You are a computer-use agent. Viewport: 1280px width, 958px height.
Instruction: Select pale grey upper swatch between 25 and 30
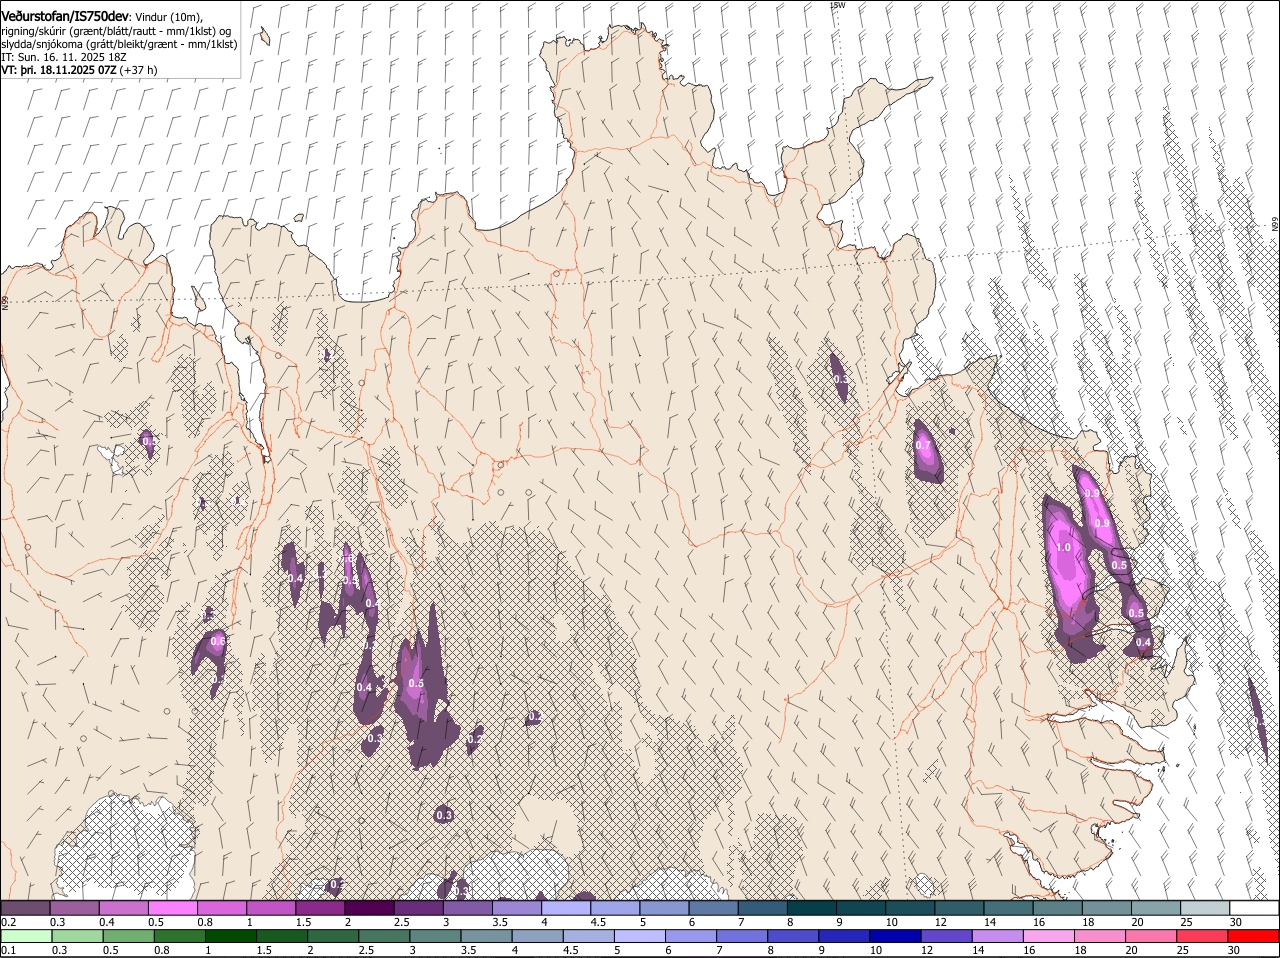(x=1204, y=908)
